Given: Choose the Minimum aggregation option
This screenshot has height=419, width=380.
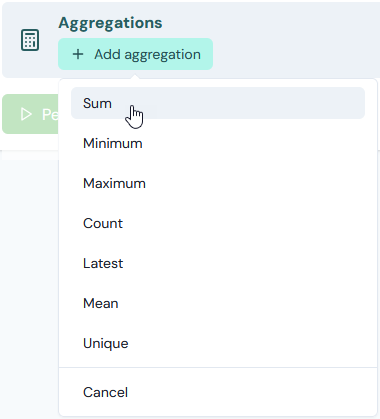Looking at the screenshot, I should (218, 143).
